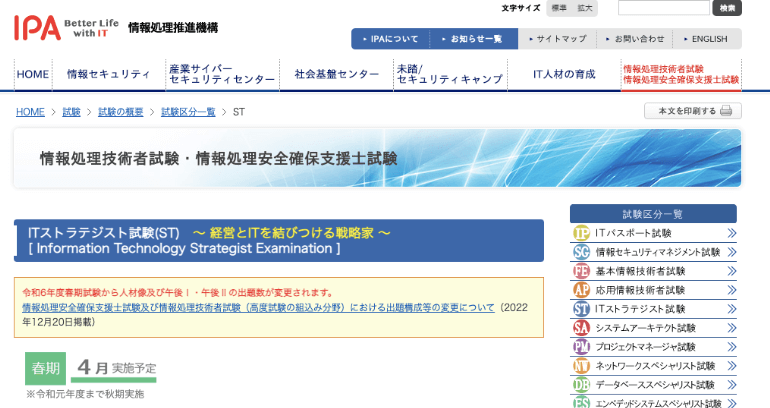Open 産業サイバーセキュリティセンター tab

(222, 74)
